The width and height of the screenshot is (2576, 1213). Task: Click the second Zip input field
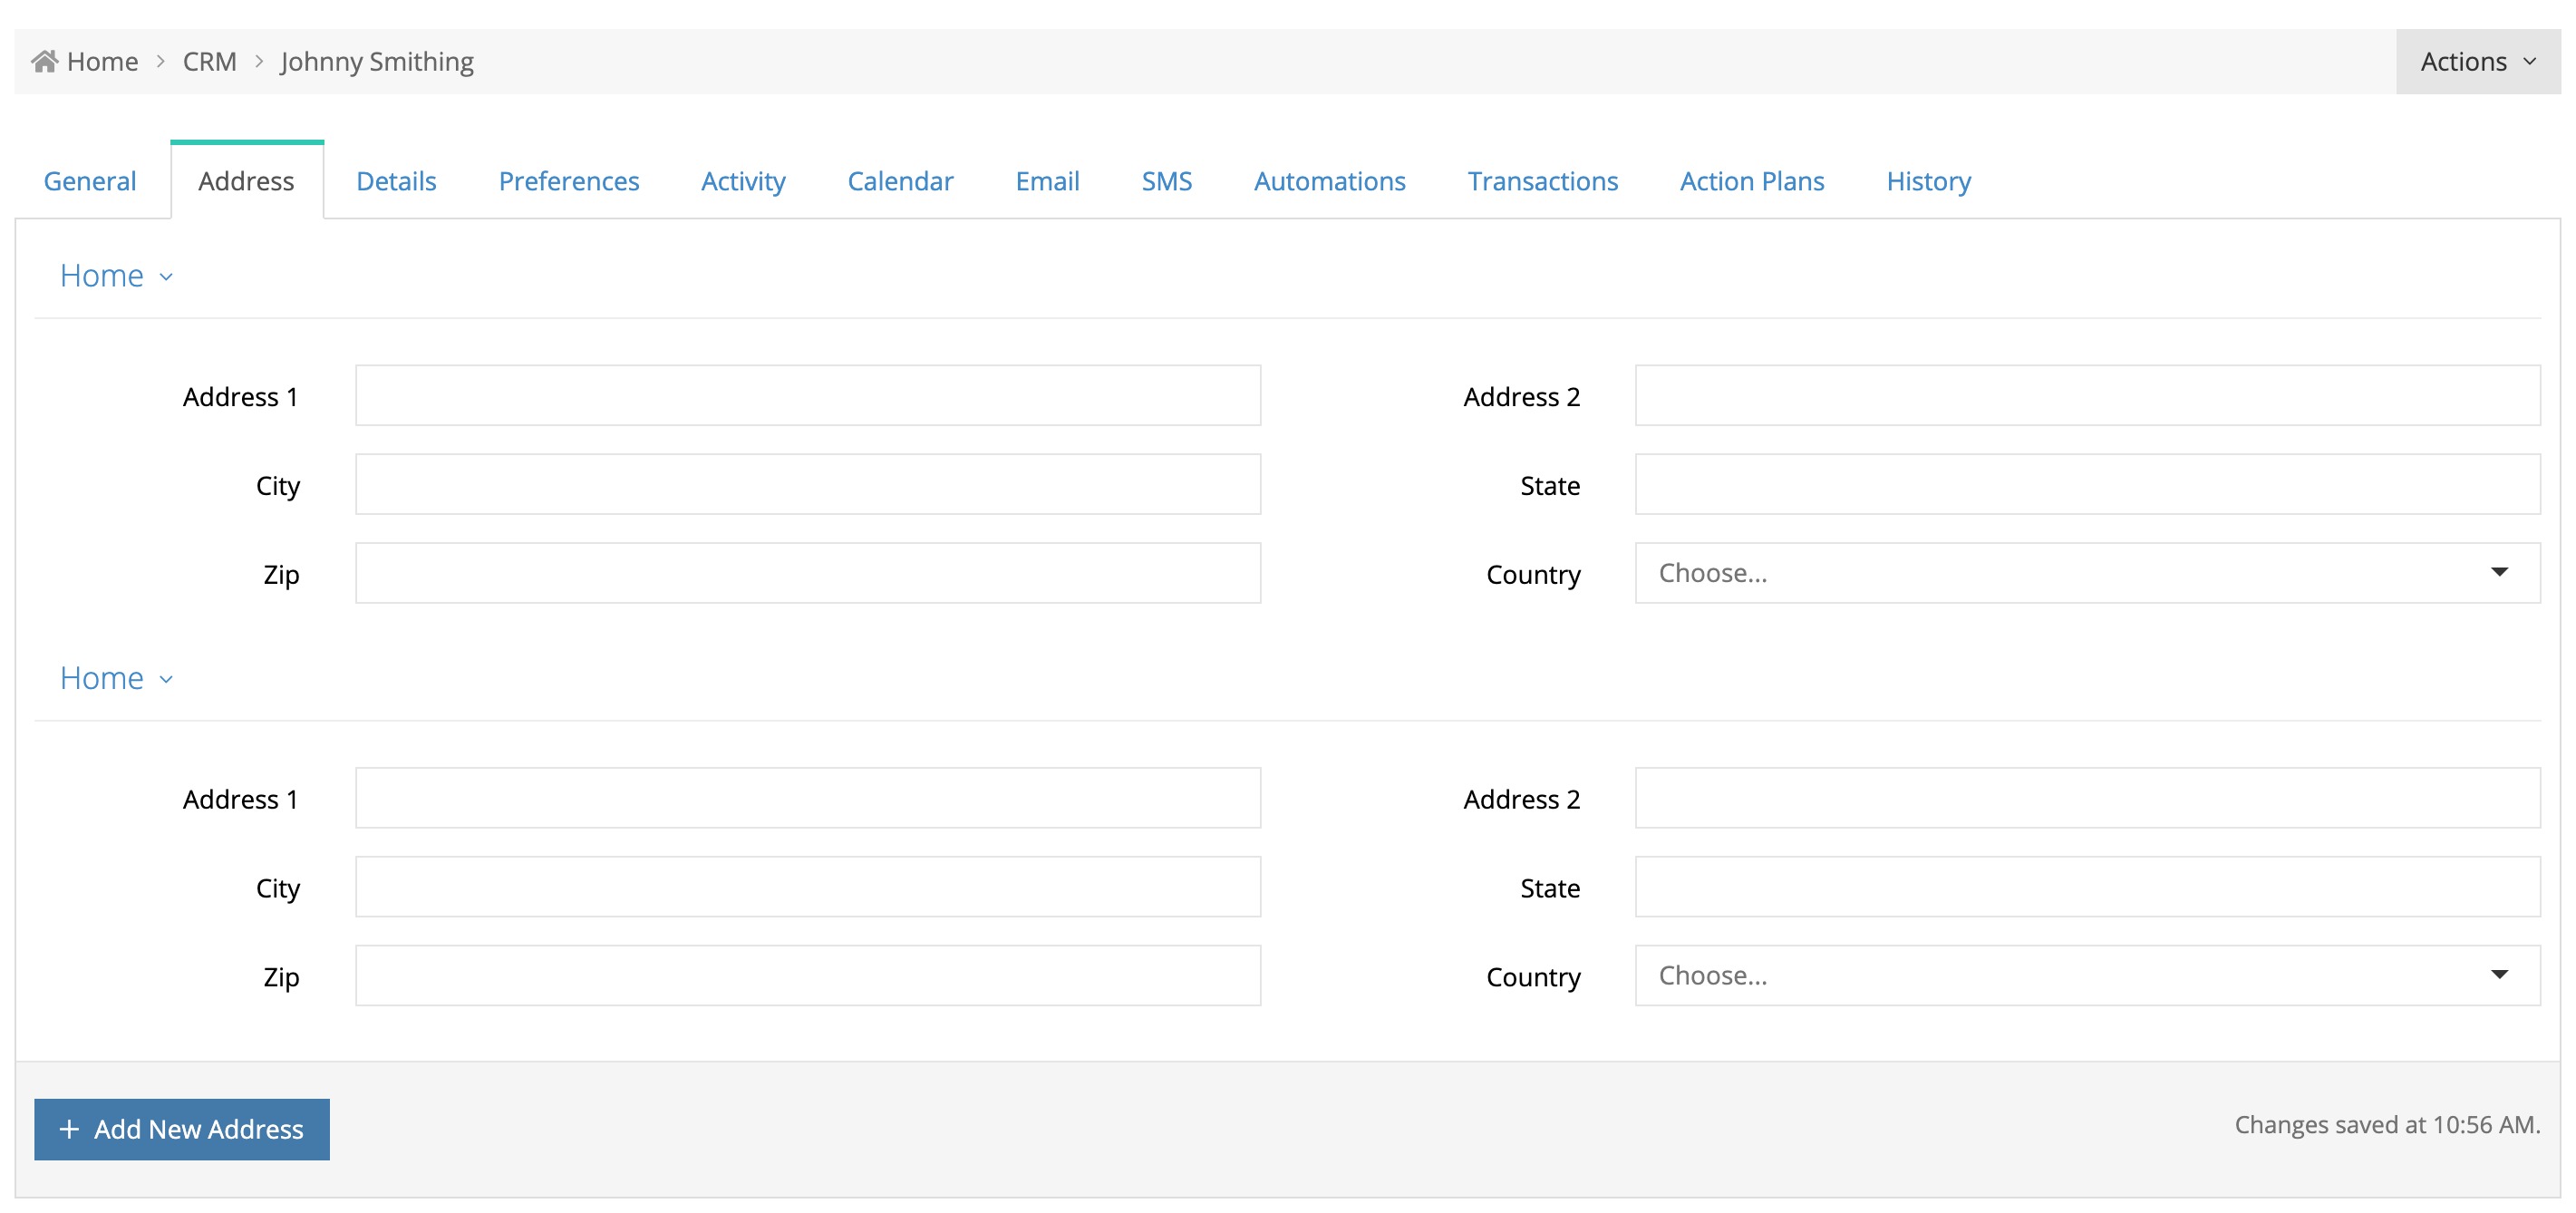pos(807,975)
